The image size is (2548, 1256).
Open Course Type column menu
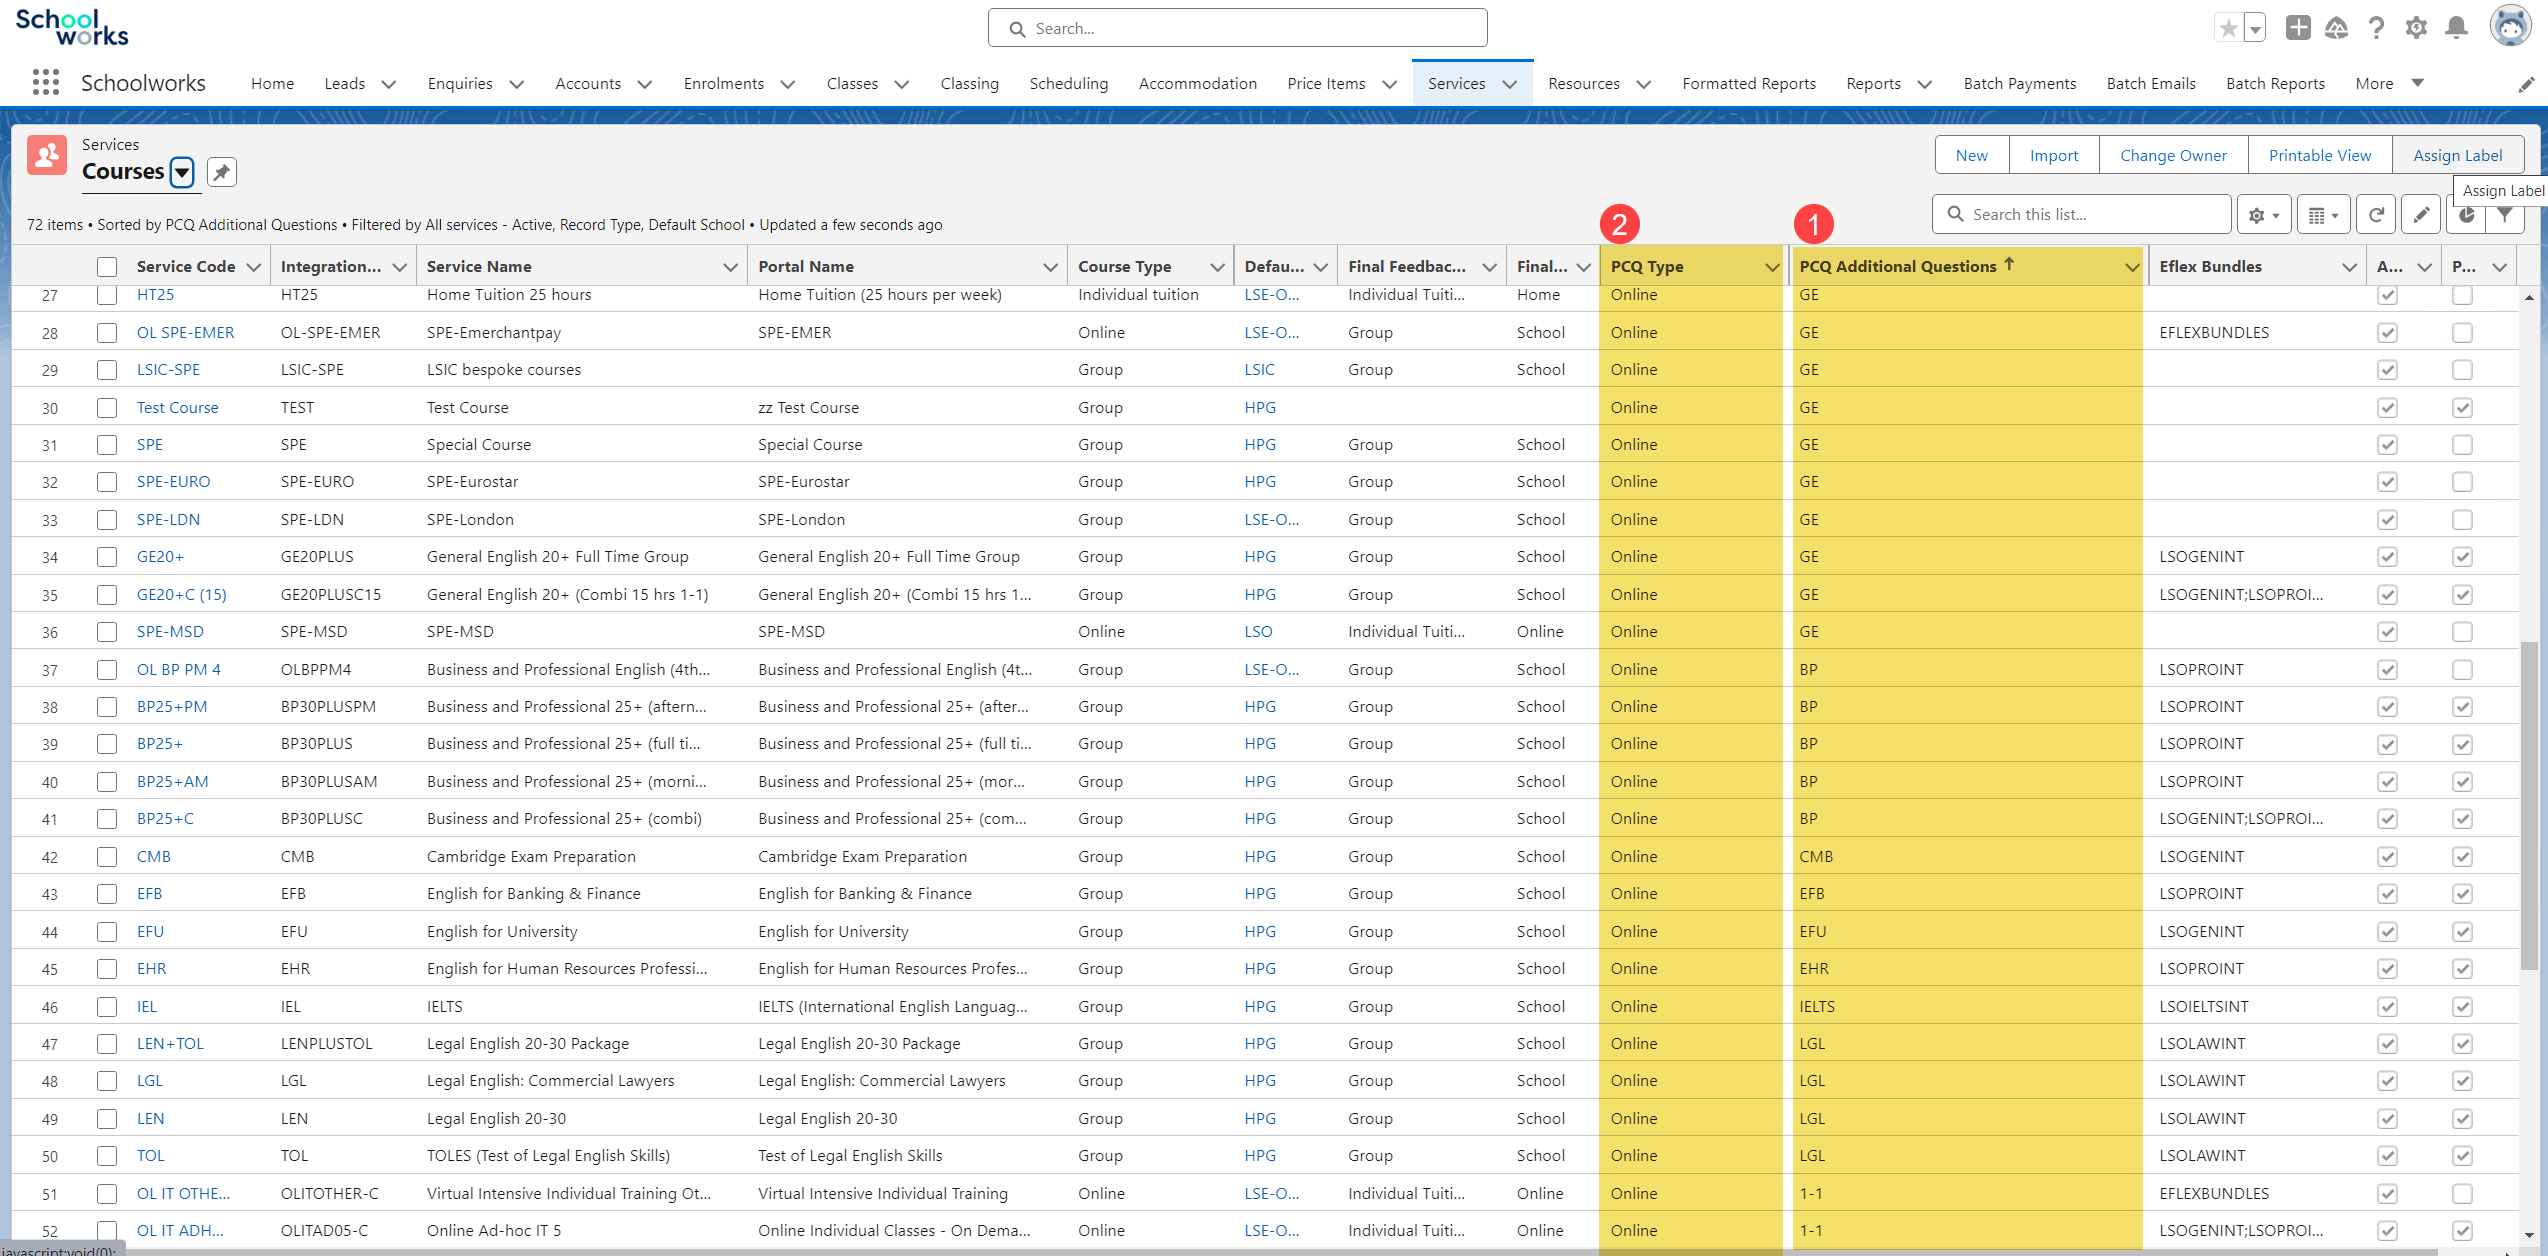(1217, 267)
